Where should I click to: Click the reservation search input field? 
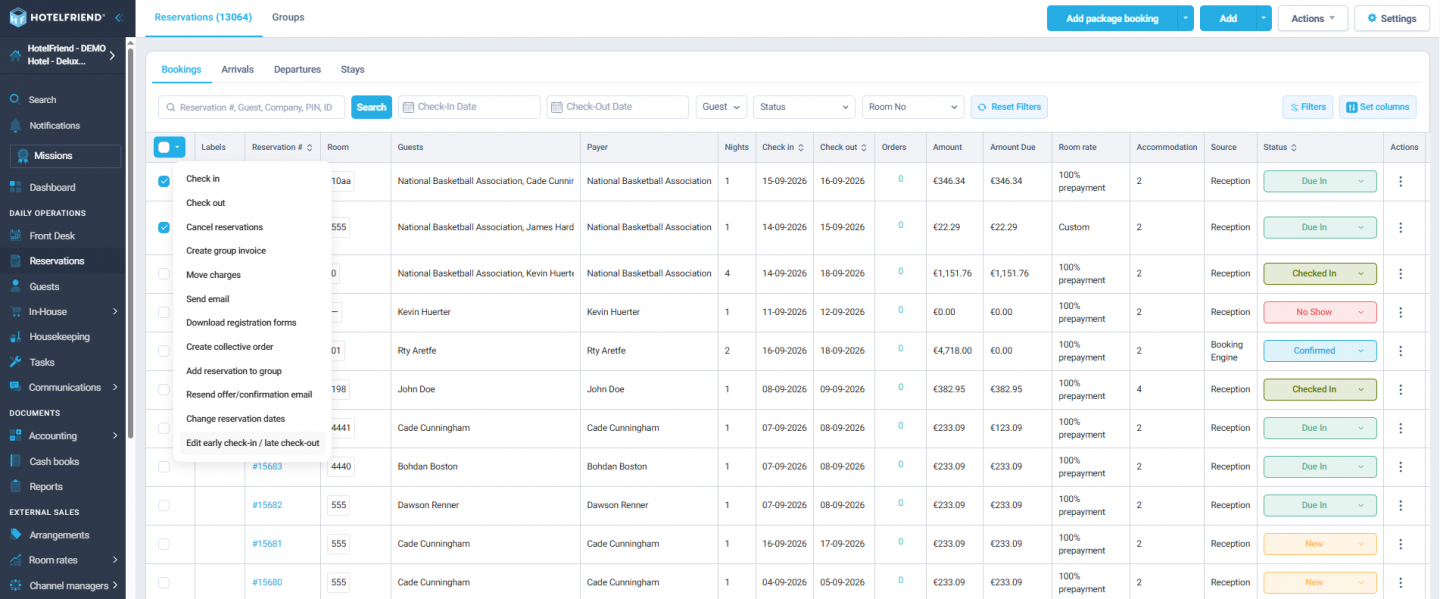pyautogui.click(x=252, y=107)
